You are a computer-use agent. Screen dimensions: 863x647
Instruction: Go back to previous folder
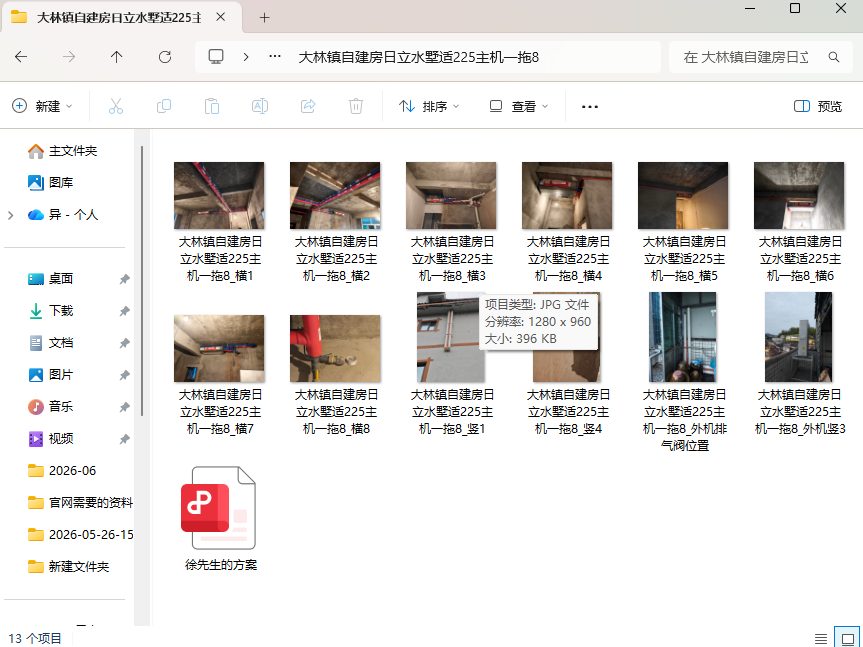click(x=21, y=57)
